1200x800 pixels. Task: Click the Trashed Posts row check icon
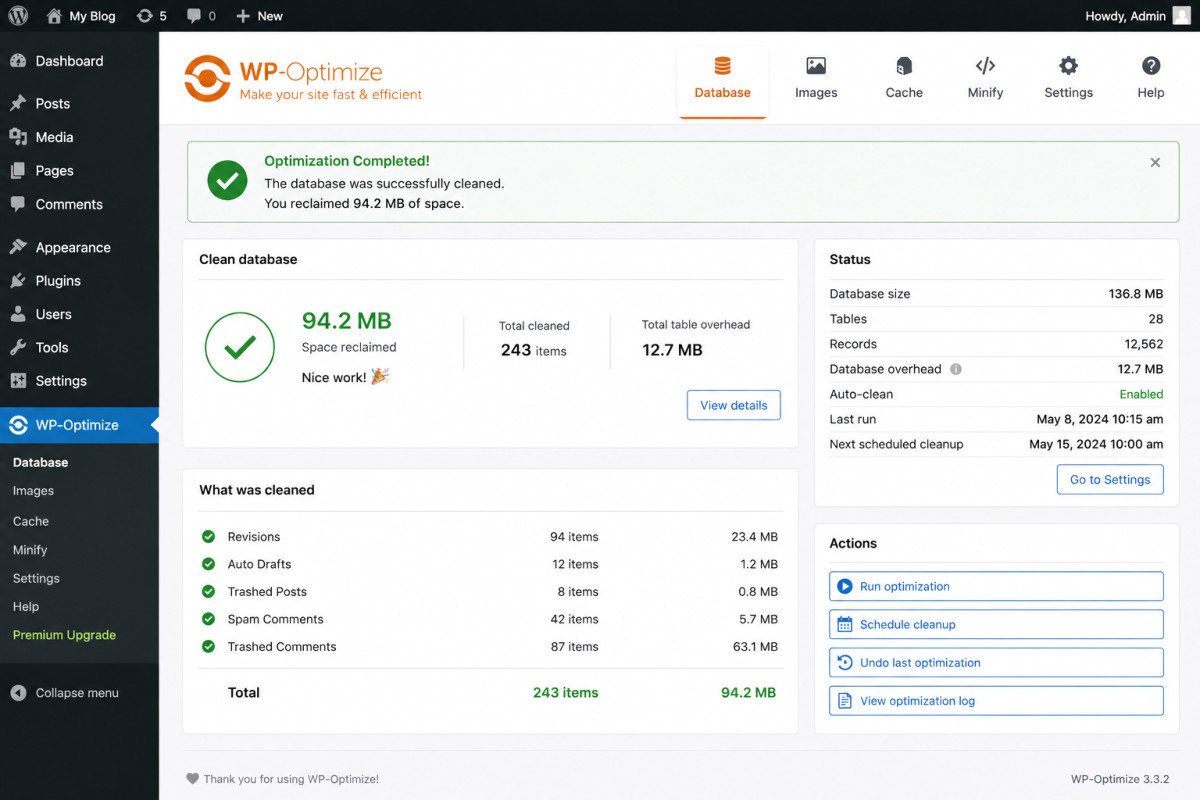[208, 592]
